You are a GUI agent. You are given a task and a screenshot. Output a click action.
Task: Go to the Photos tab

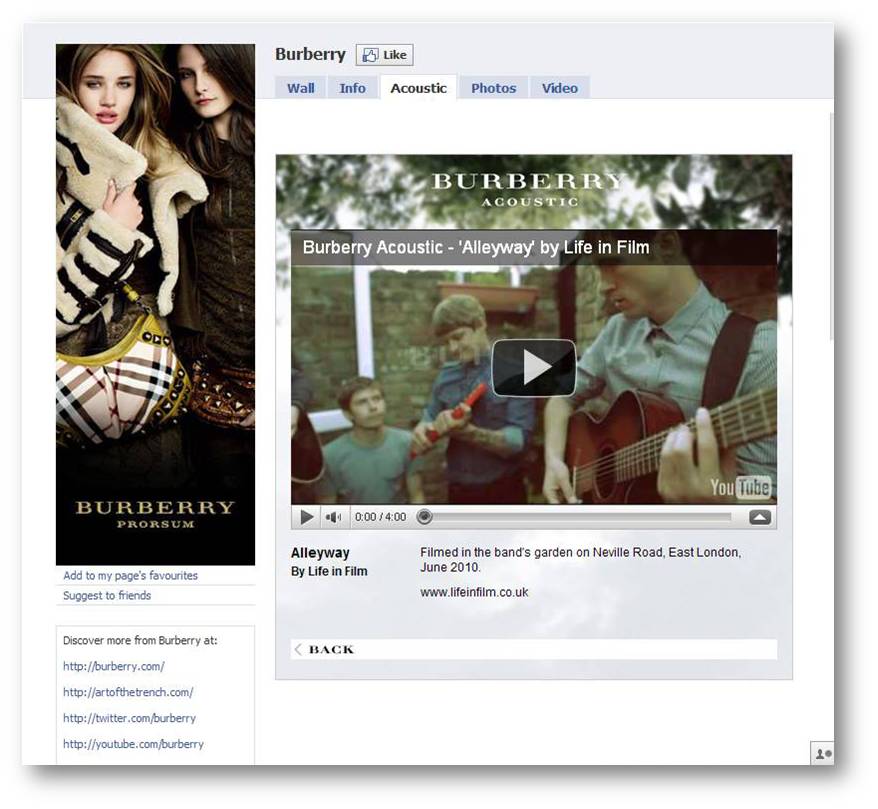point(493,88)
